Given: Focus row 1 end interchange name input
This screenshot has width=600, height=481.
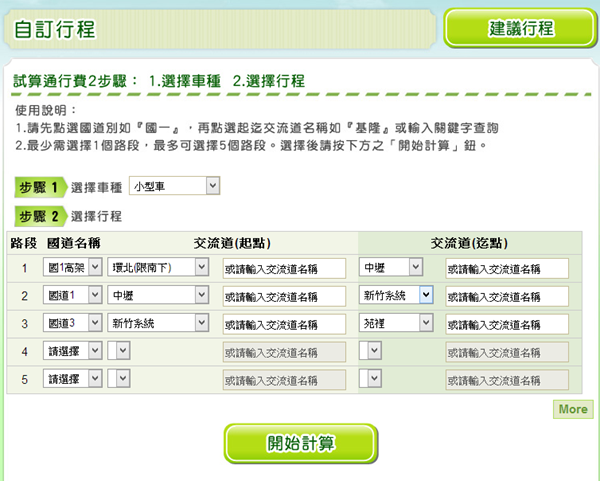Looking at the screenshot, I should tap(507, 269).
